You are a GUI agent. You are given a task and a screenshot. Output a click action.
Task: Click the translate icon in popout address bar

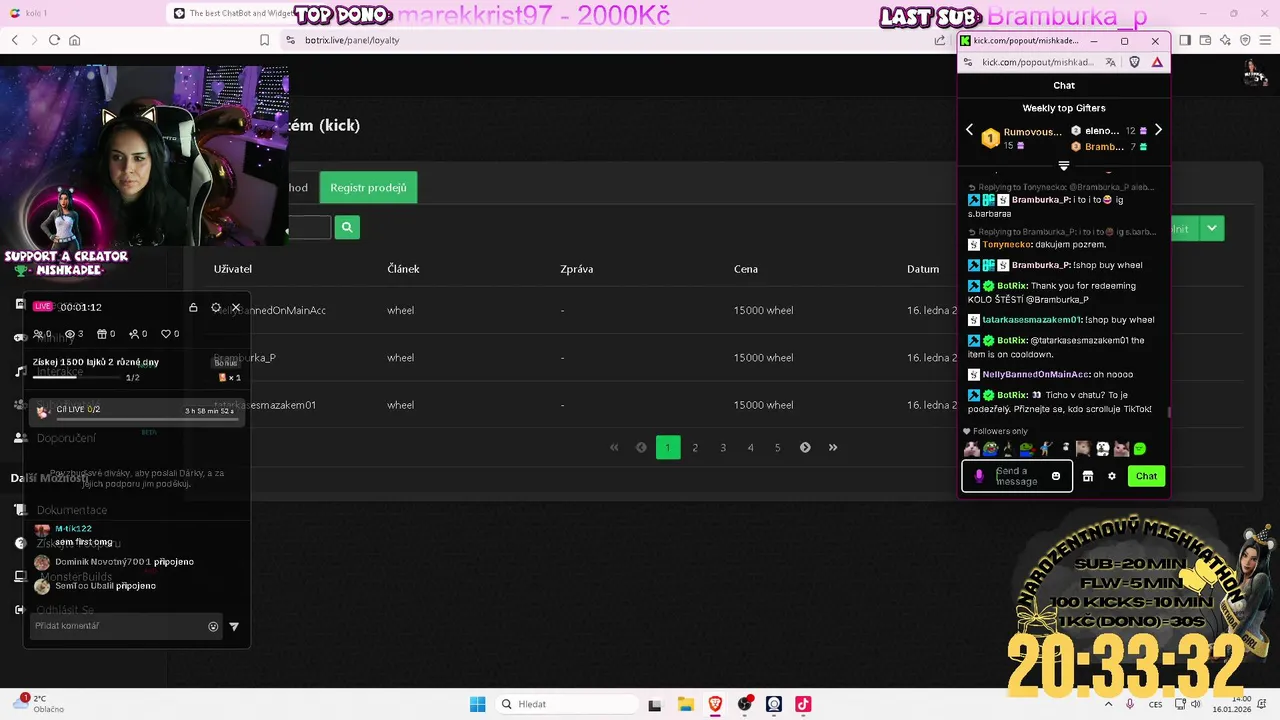point(1111,62)
